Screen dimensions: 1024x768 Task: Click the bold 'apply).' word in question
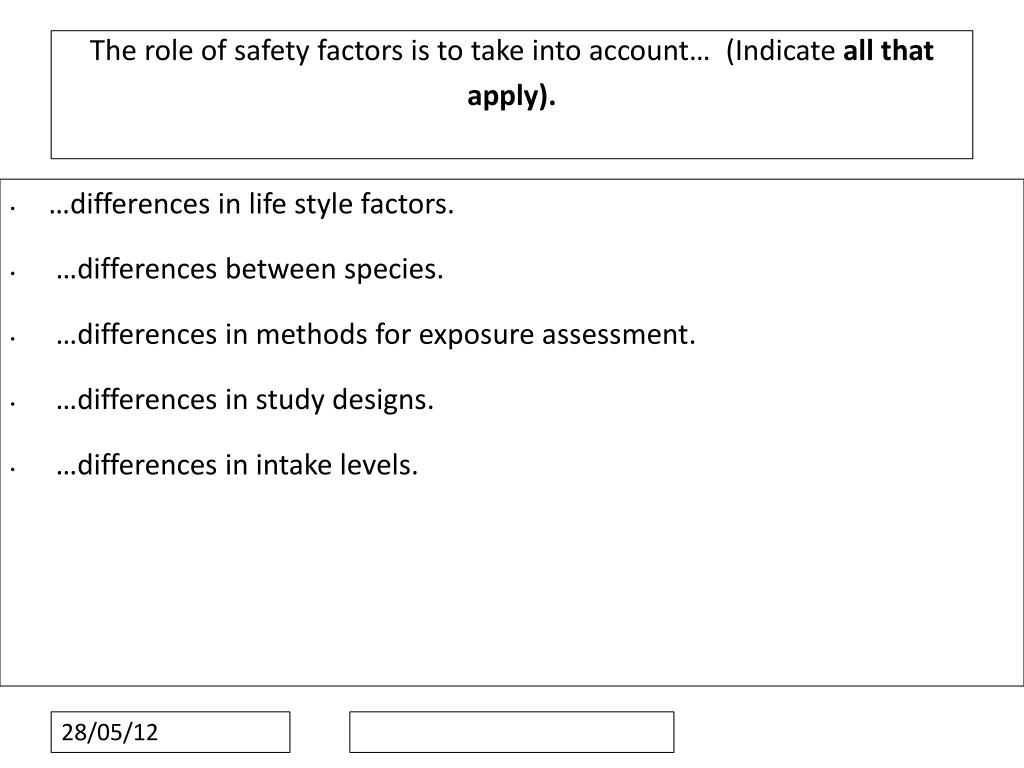pyautogui.click(x=511, y=96)
